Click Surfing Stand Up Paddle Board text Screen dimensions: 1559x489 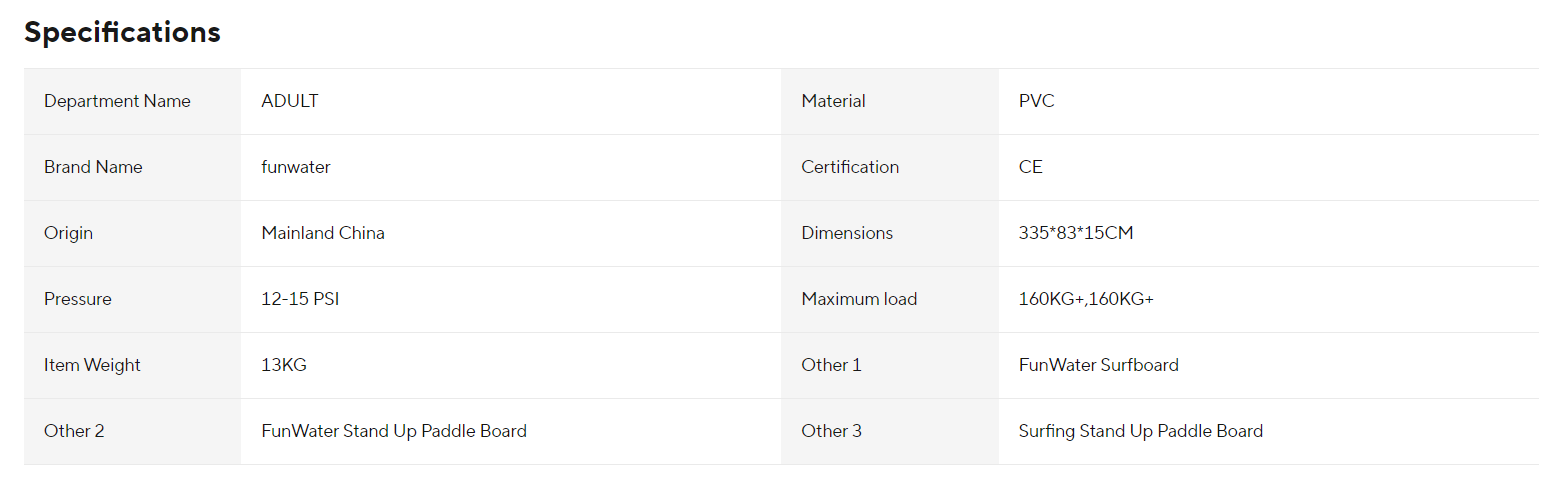[x=1141, y=431]
